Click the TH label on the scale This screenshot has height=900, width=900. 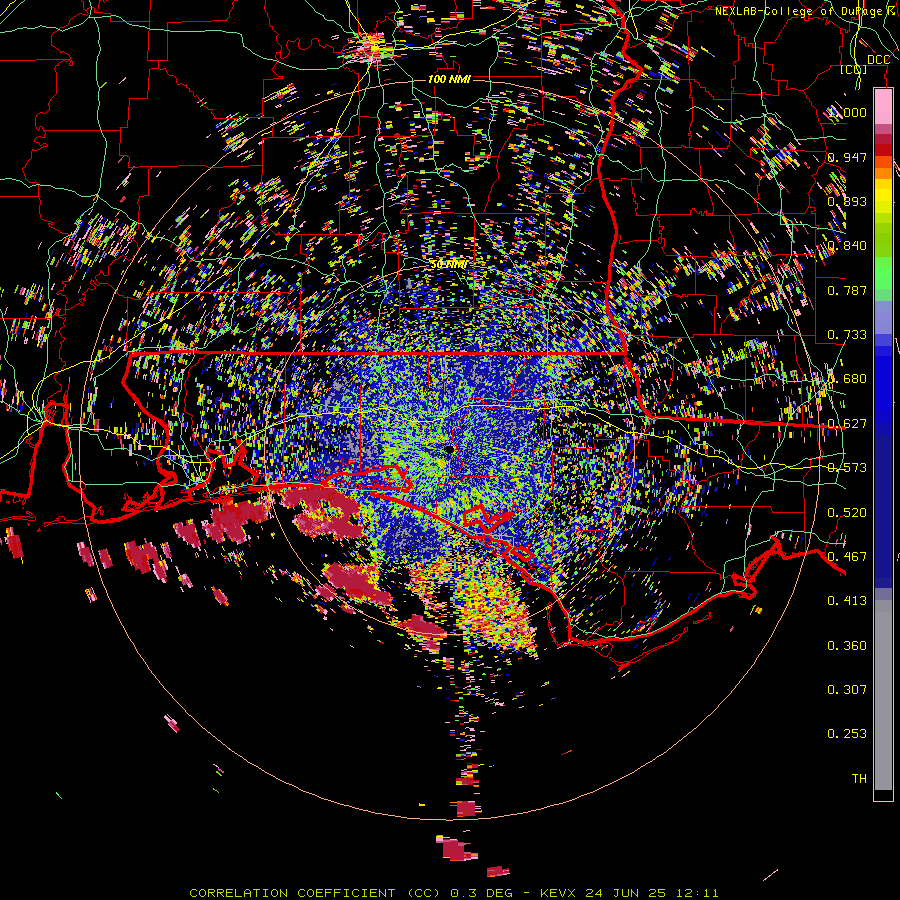859,778
